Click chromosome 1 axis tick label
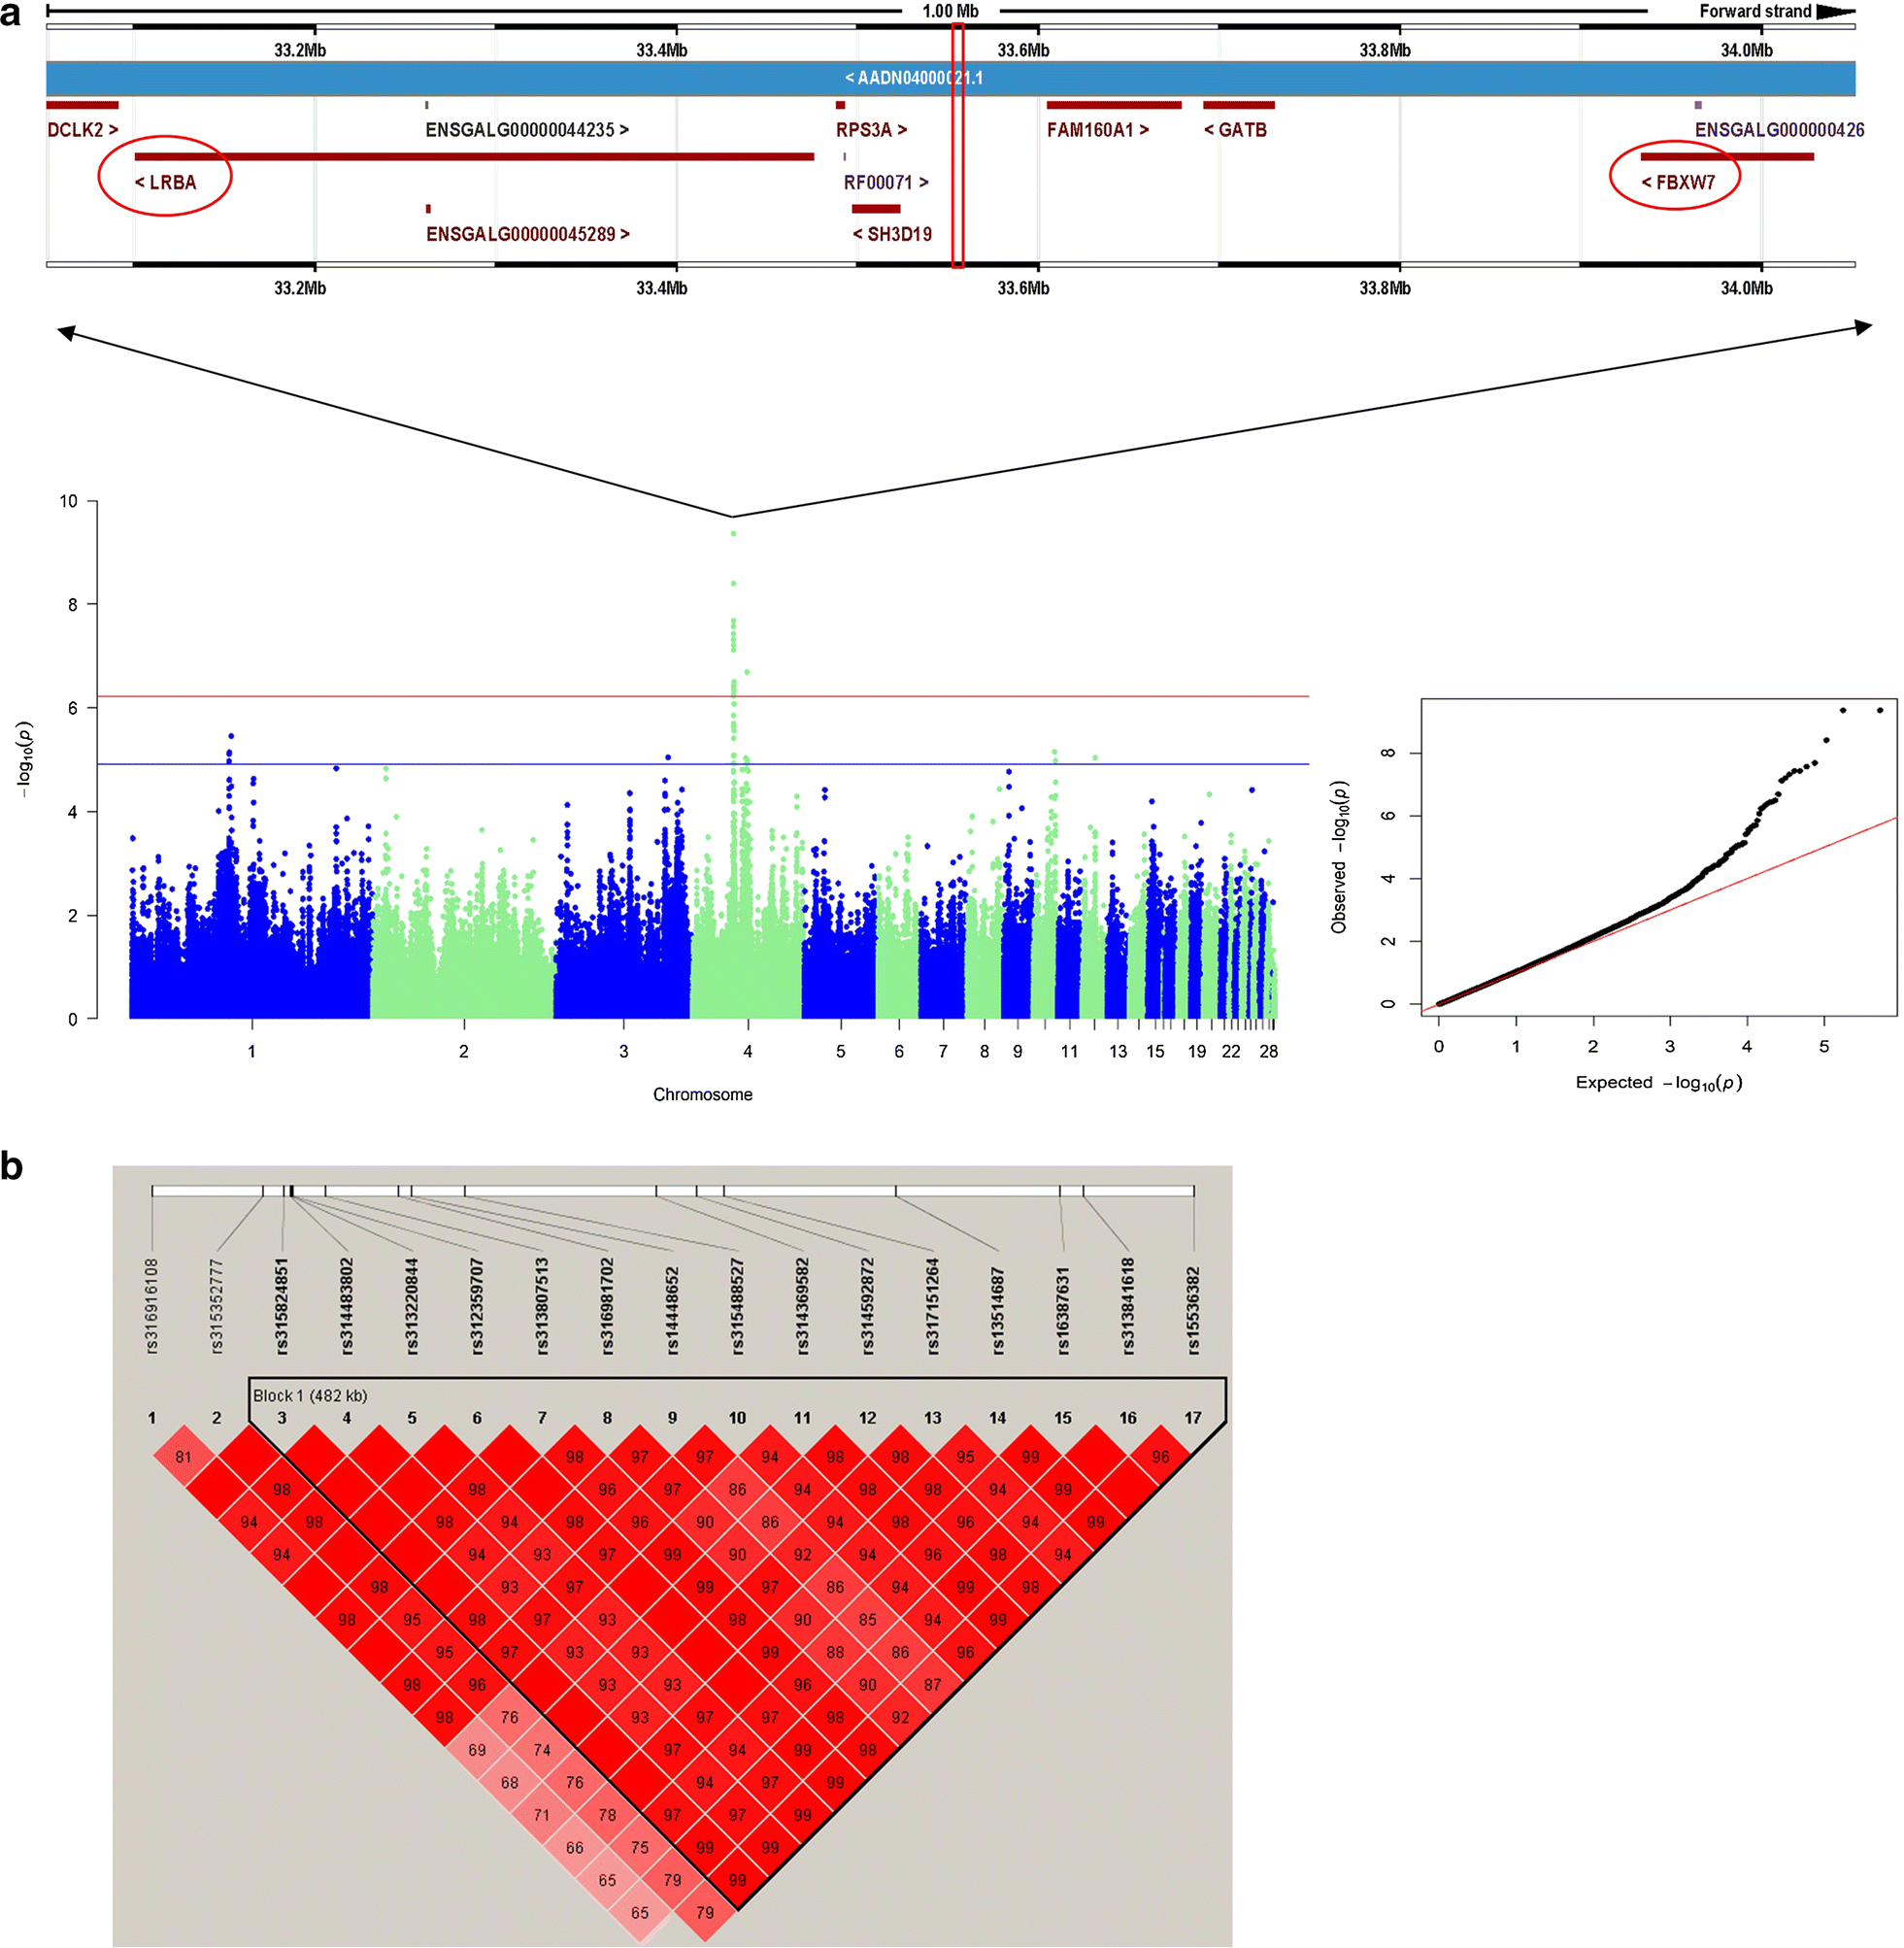This screenshot has height=1948, width=1904. pyautogui.click(x=252, y=1051)
